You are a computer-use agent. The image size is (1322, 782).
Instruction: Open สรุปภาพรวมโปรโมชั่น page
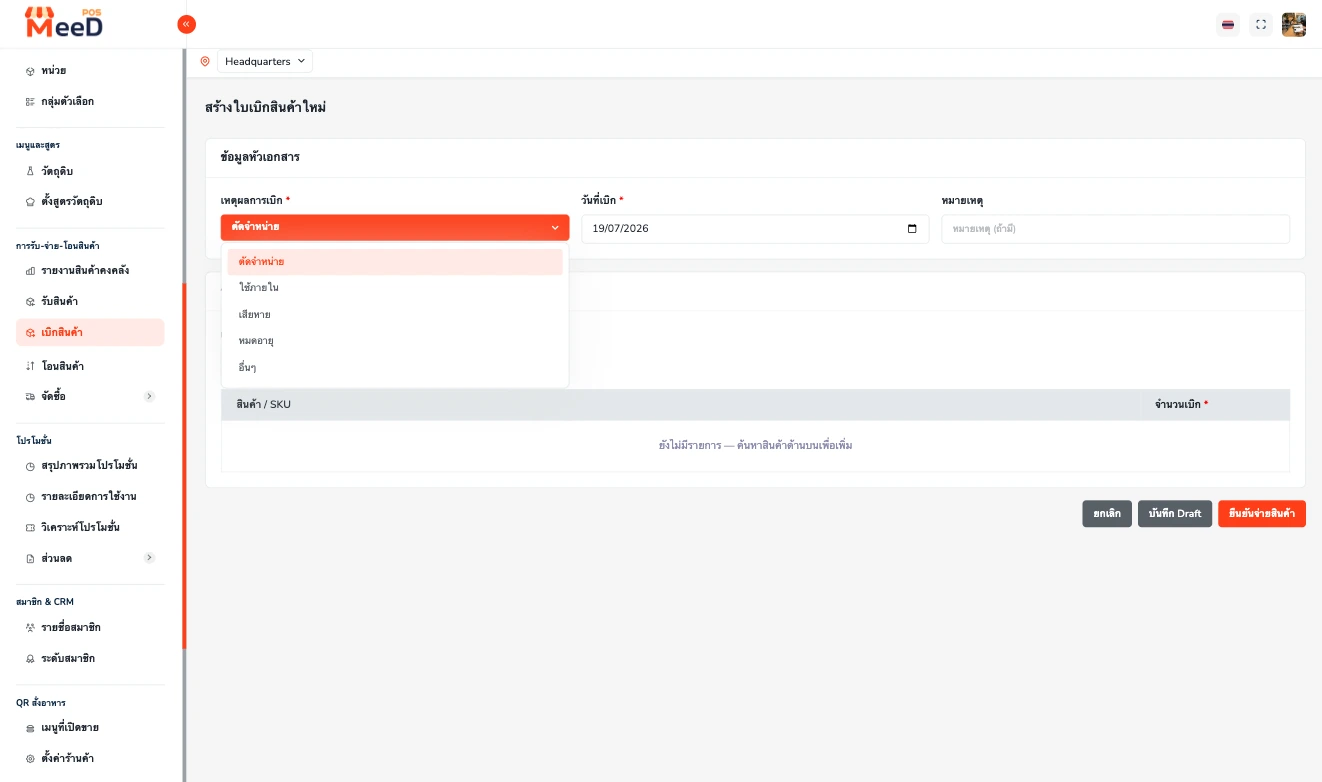[x=90, y=466]
